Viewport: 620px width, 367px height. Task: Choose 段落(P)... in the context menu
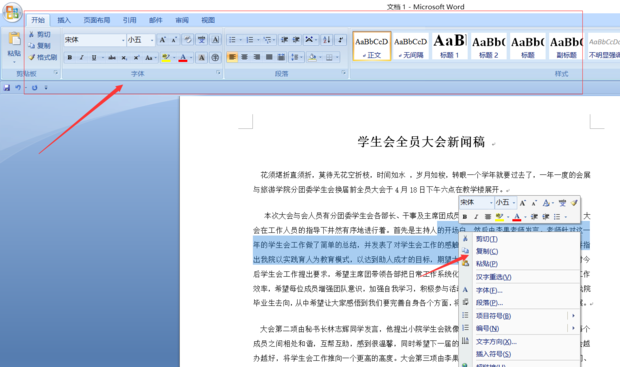520,303
